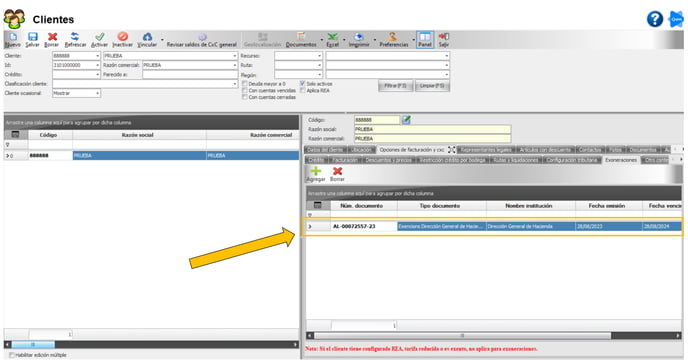Screen dimensions: 688x364
Task: Click the exoneraciones grid horizontal scrollbar
Action: click(x=462, y=335)
